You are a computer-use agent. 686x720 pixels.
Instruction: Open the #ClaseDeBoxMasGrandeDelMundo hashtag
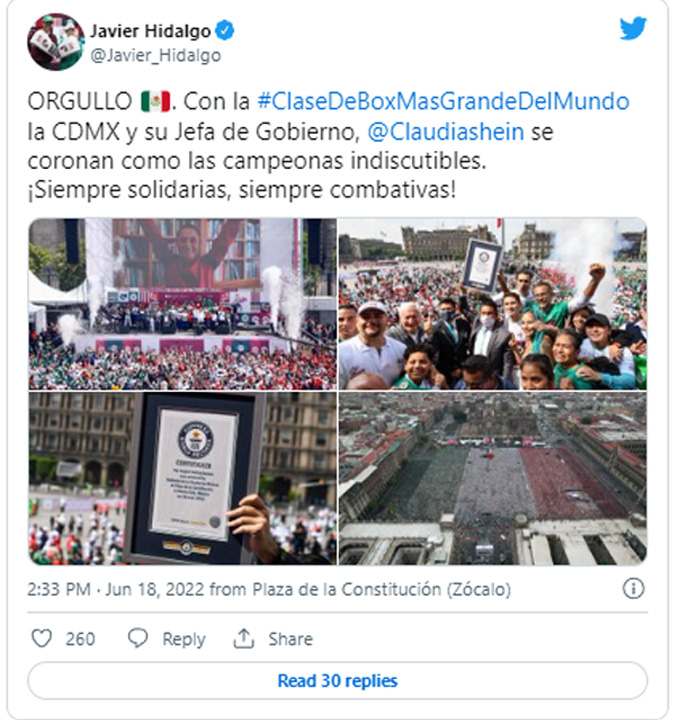tap(443, 101)
